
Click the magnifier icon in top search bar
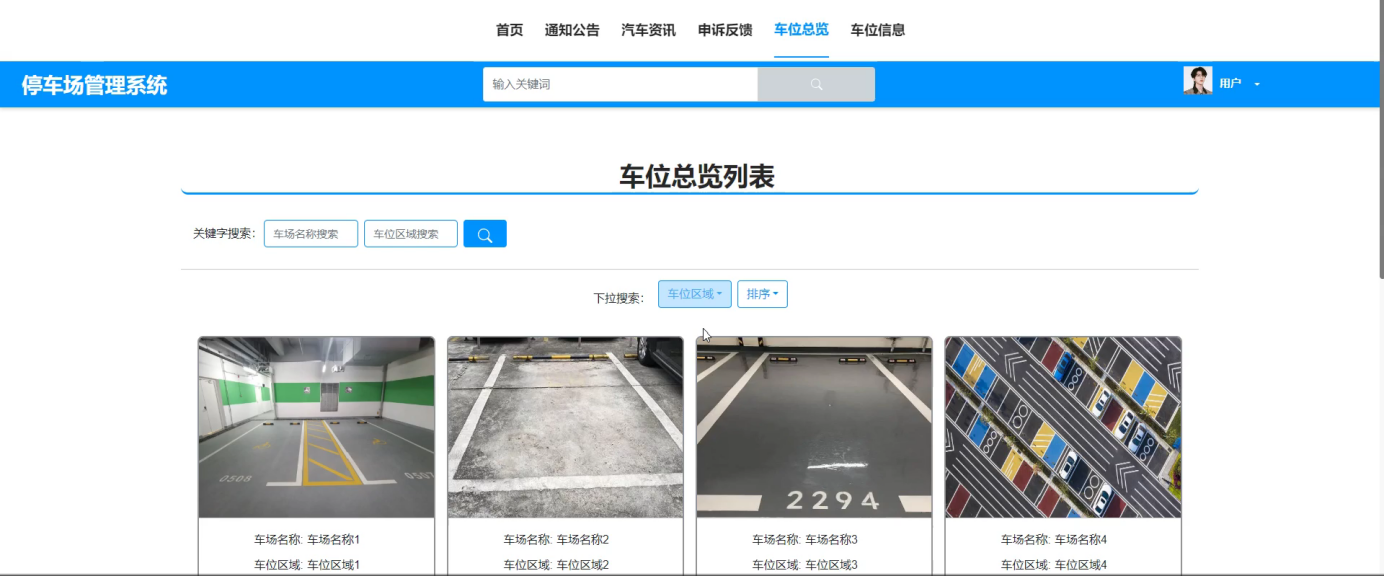pyautogui.click(x=816, y=85)
